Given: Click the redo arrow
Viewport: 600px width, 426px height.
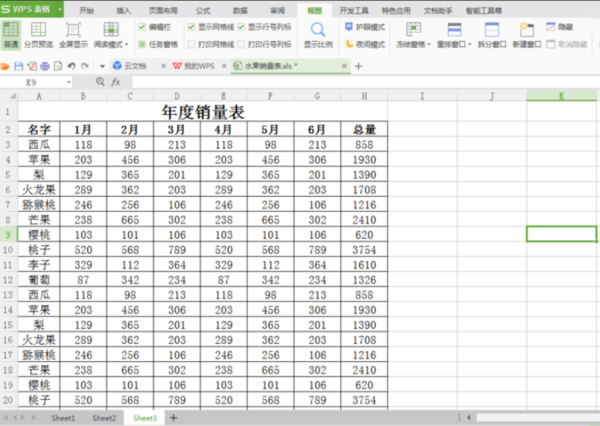Looking at the screenshot, I should tap(85, 66).
